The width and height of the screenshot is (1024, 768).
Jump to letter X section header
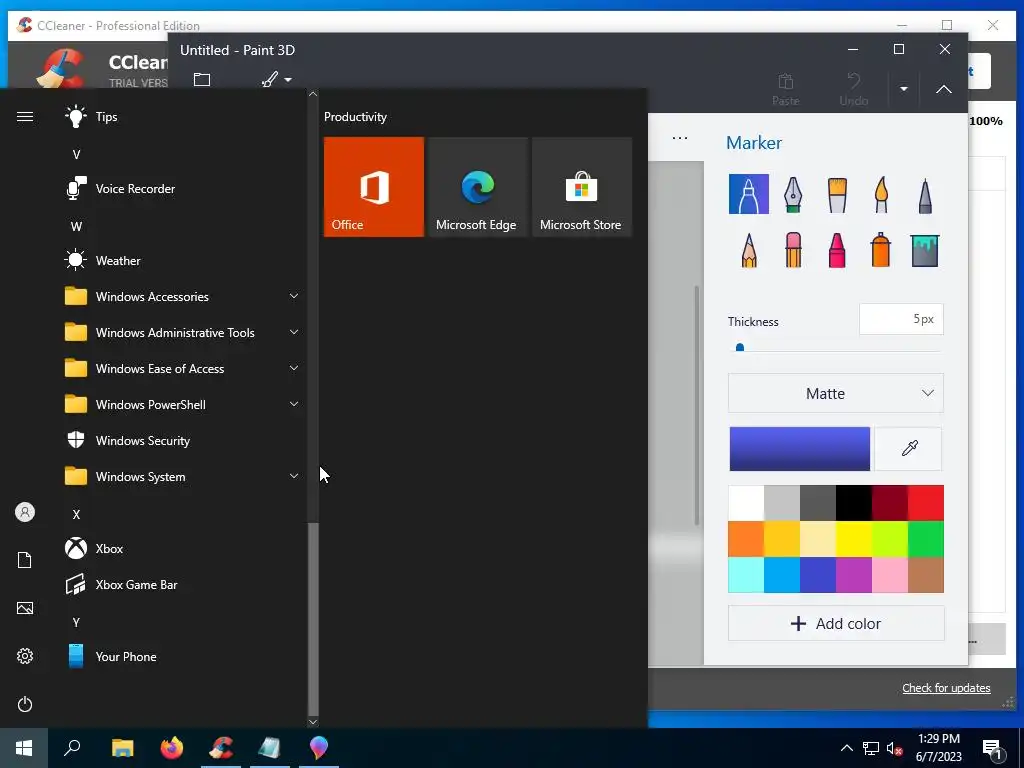(x=76, y=515)
